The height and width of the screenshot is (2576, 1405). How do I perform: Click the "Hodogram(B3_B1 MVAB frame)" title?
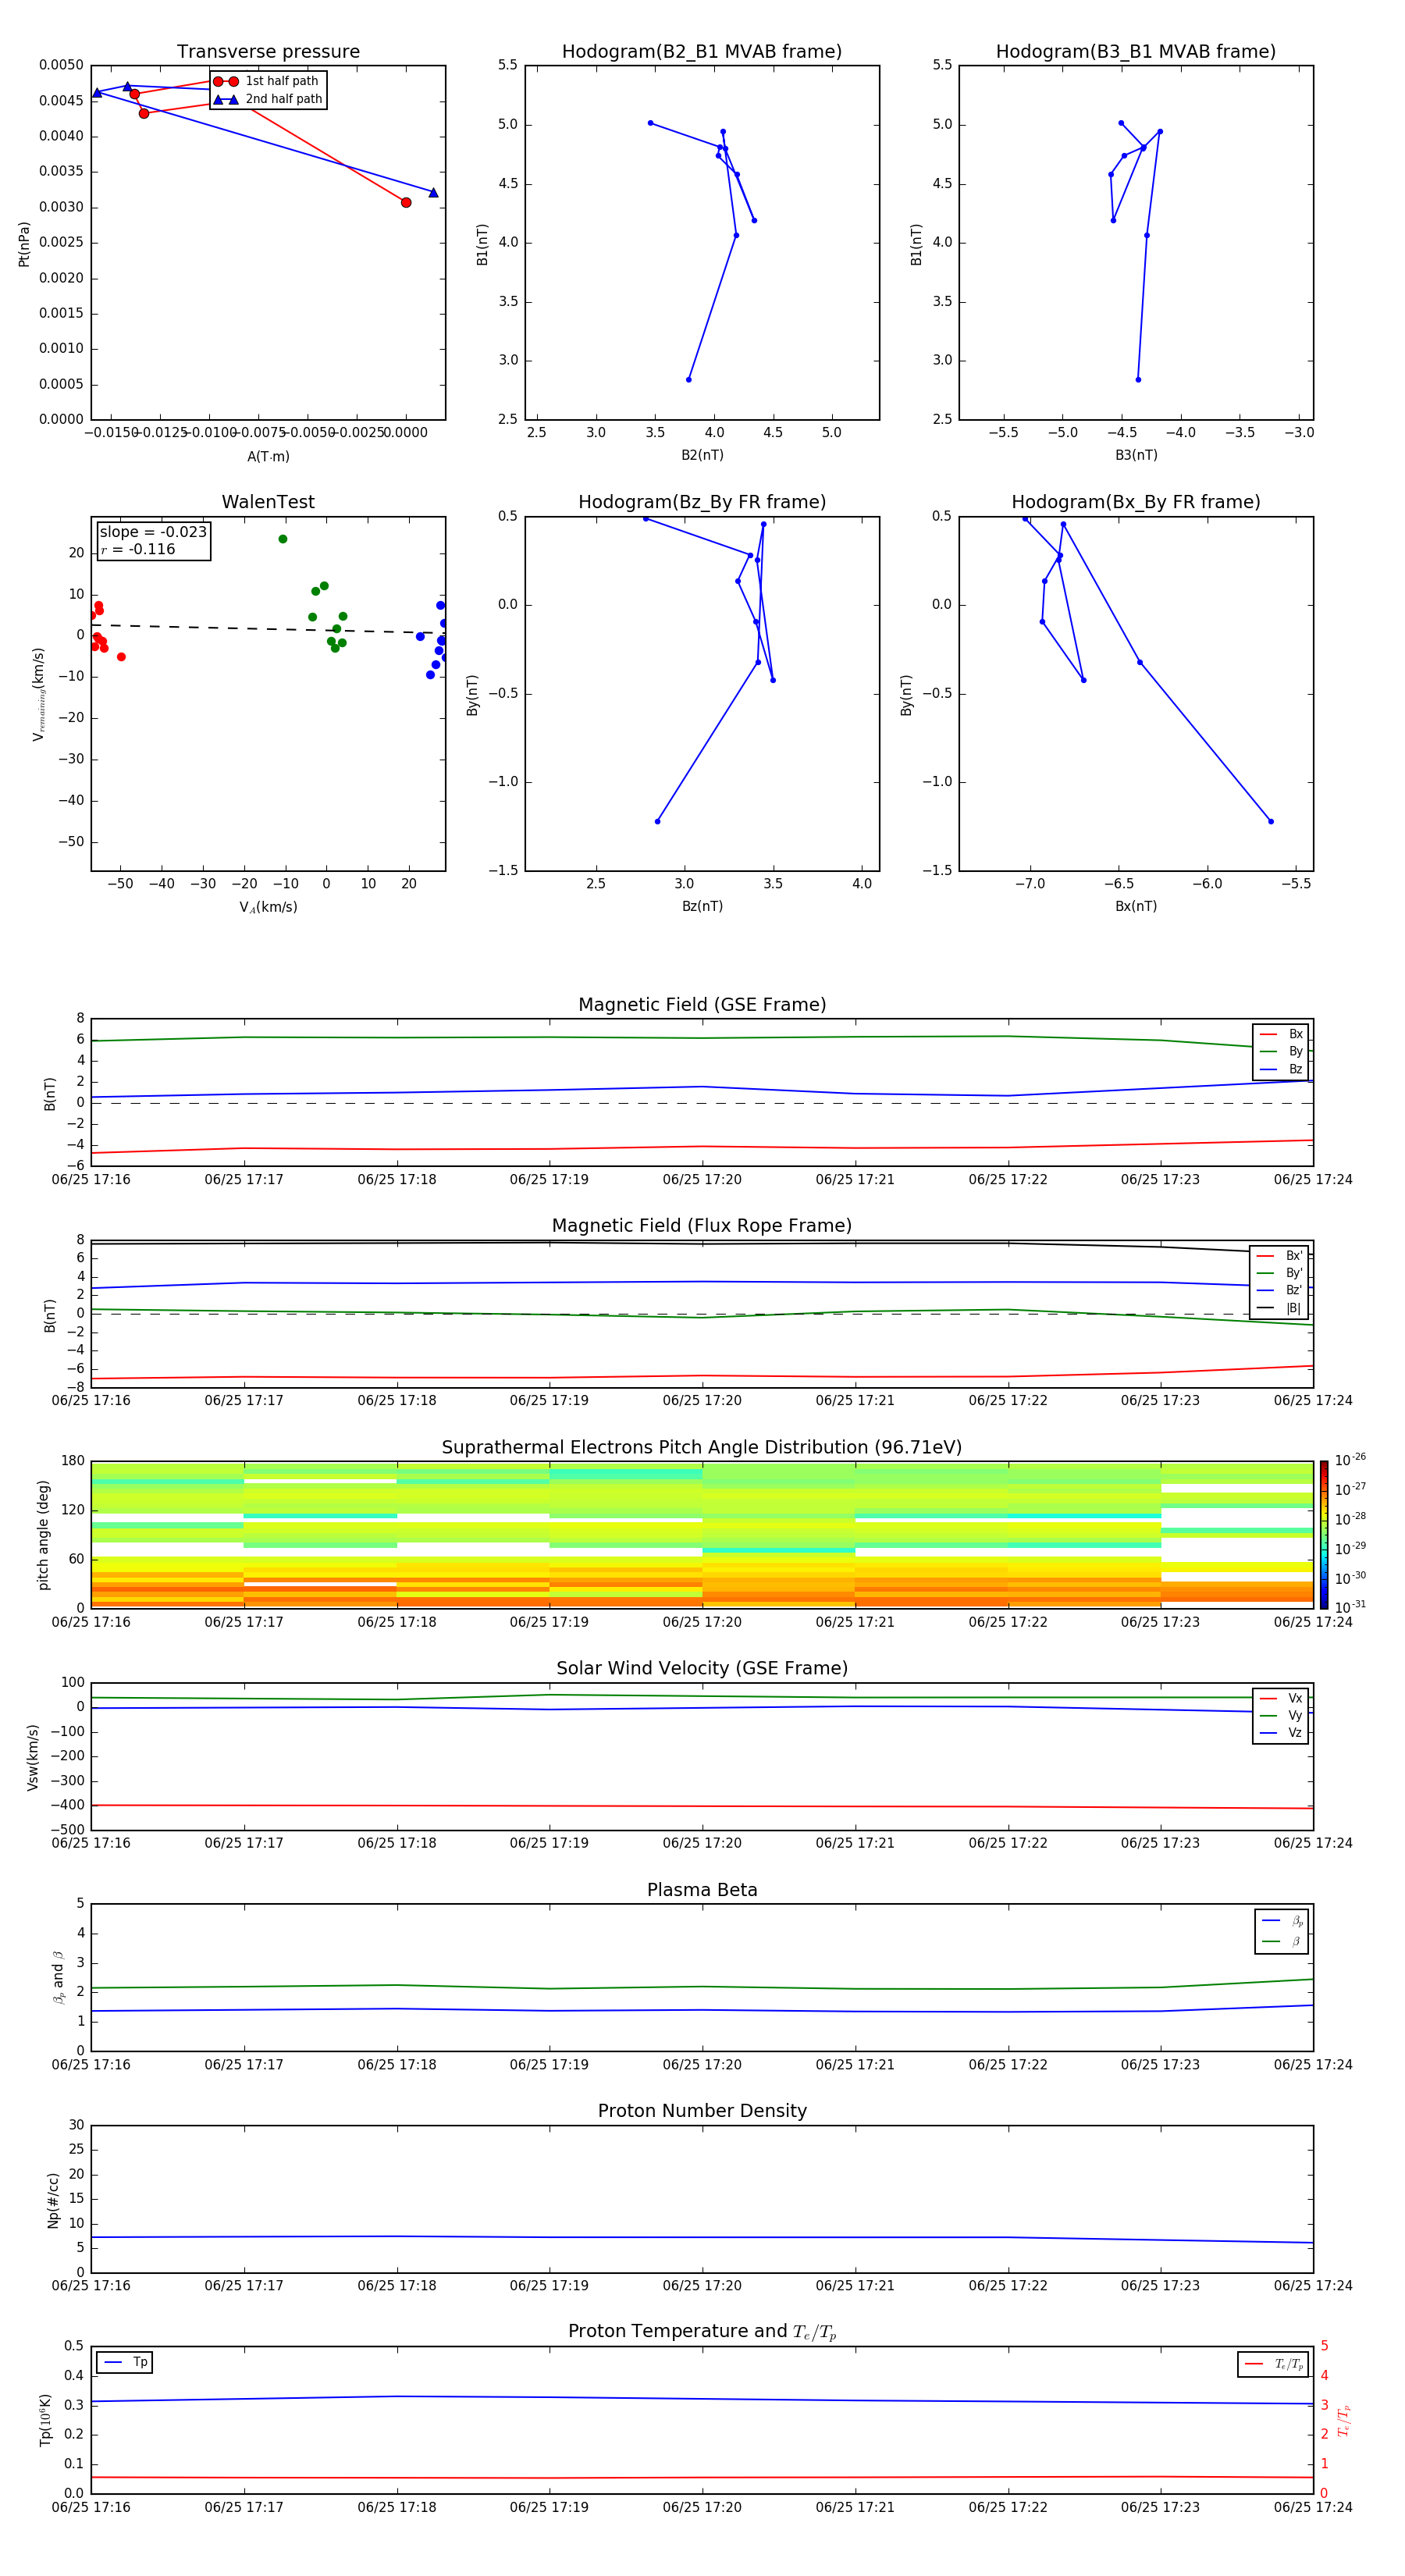pyautogui.click(x=1136, y=52)
